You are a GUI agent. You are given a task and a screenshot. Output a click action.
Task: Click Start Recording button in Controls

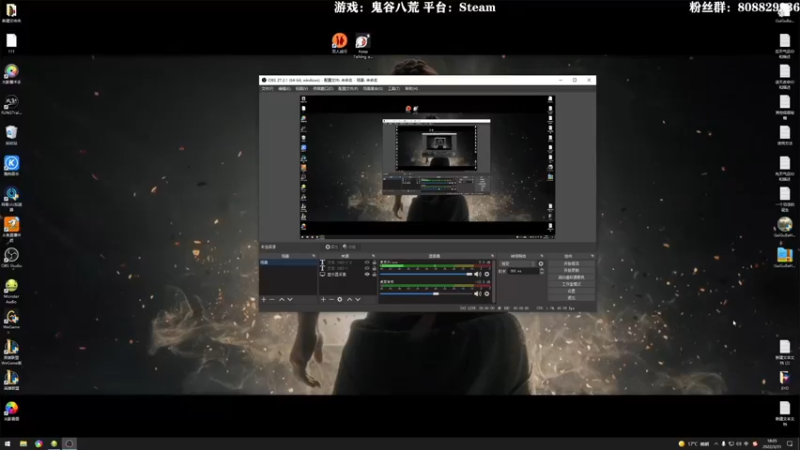[571, 270]
